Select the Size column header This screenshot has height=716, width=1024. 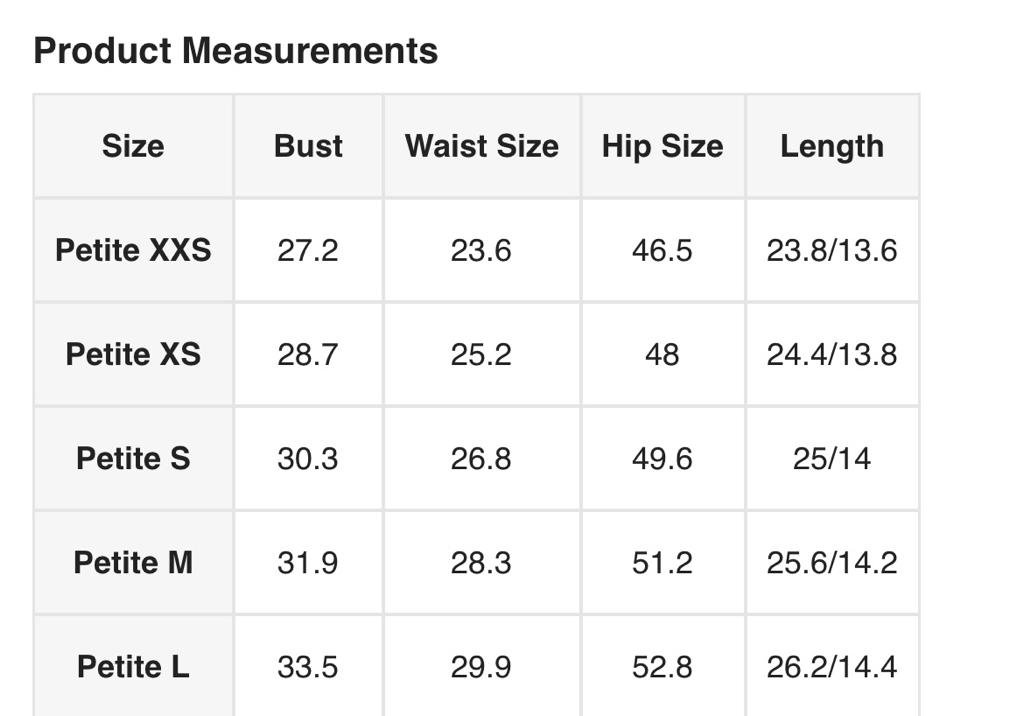tap(133, 146)
